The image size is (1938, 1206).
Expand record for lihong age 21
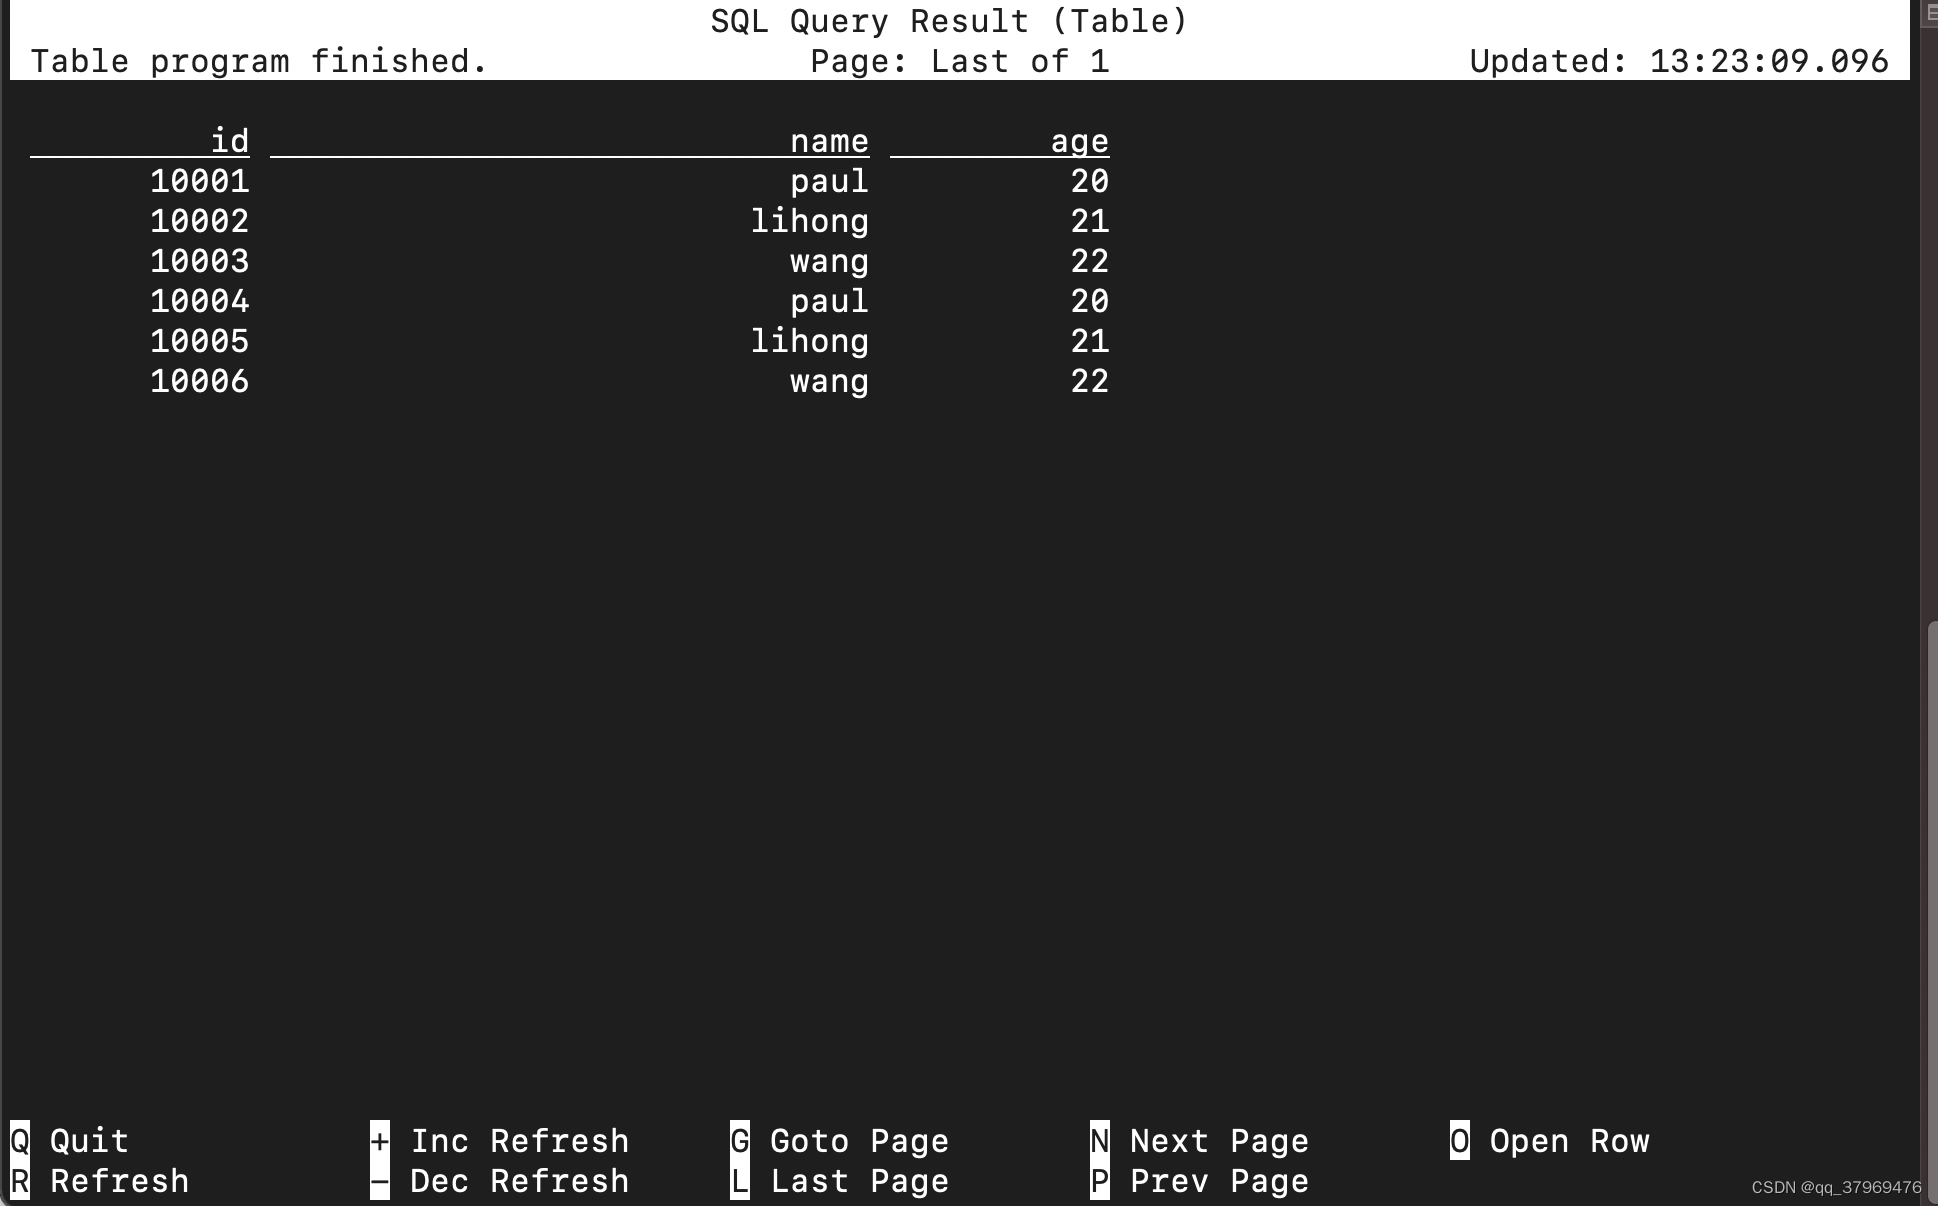(x=809, y=220)
